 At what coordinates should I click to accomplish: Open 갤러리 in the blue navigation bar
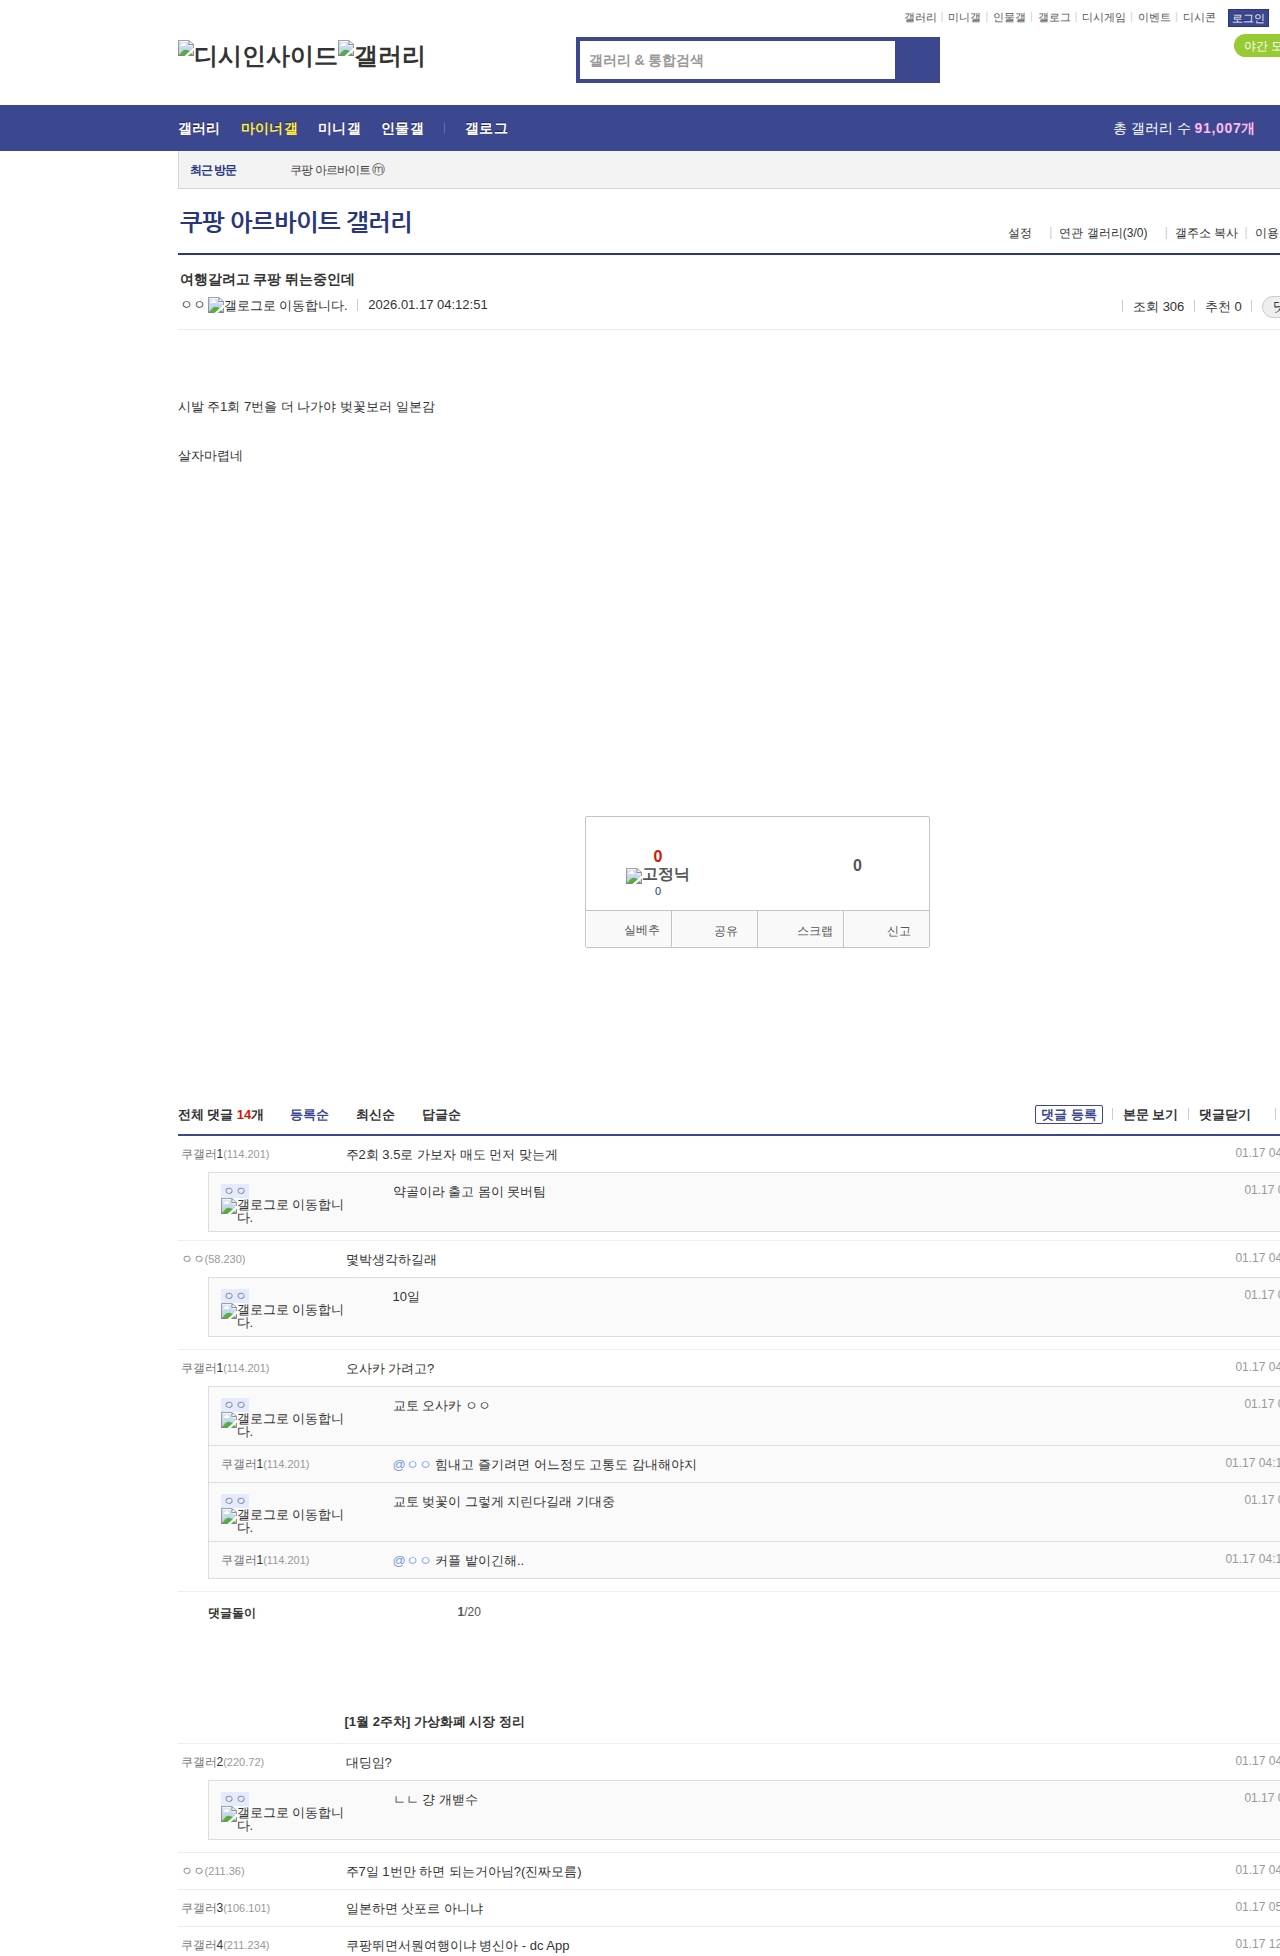pos(199,128)
